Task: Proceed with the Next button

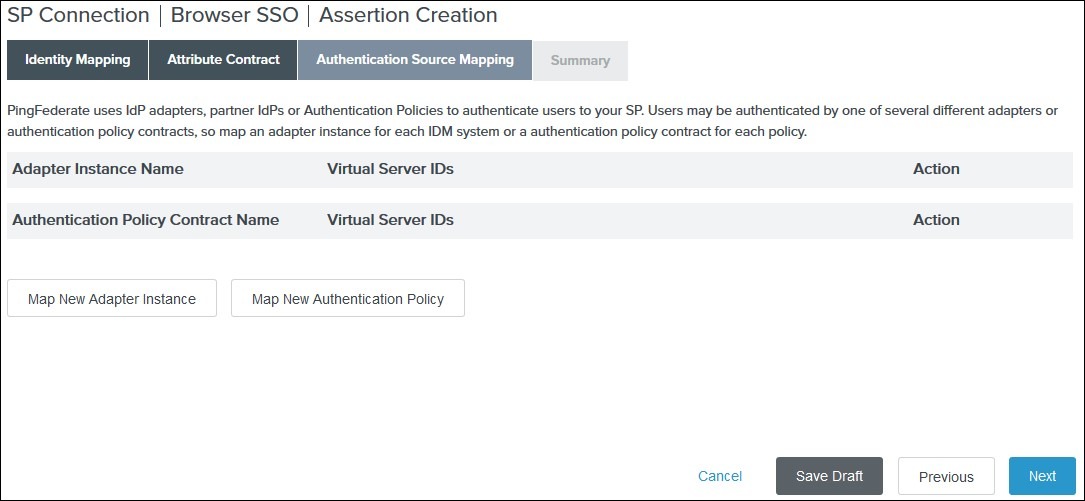Action: [1042, 477]
